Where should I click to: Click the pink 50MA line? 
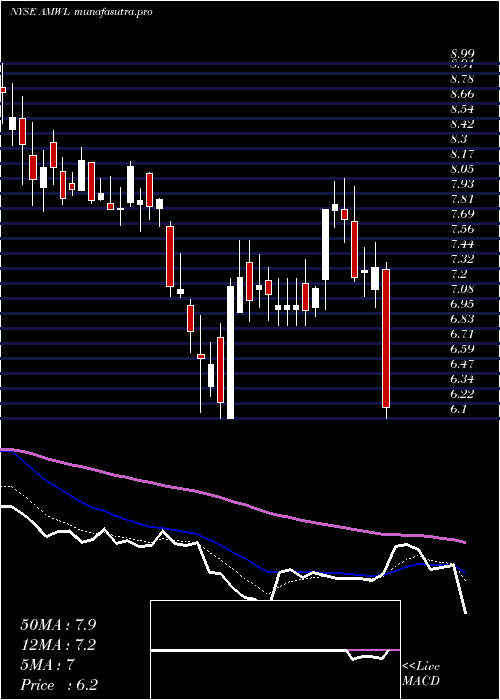click(x=232, y=500)
